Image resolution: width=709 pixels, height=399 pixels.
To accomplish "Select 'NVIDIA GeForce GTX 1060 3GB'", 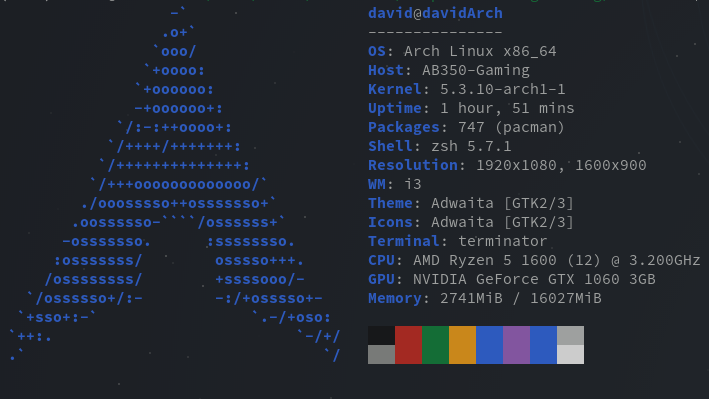I will [x=534, y=279].
